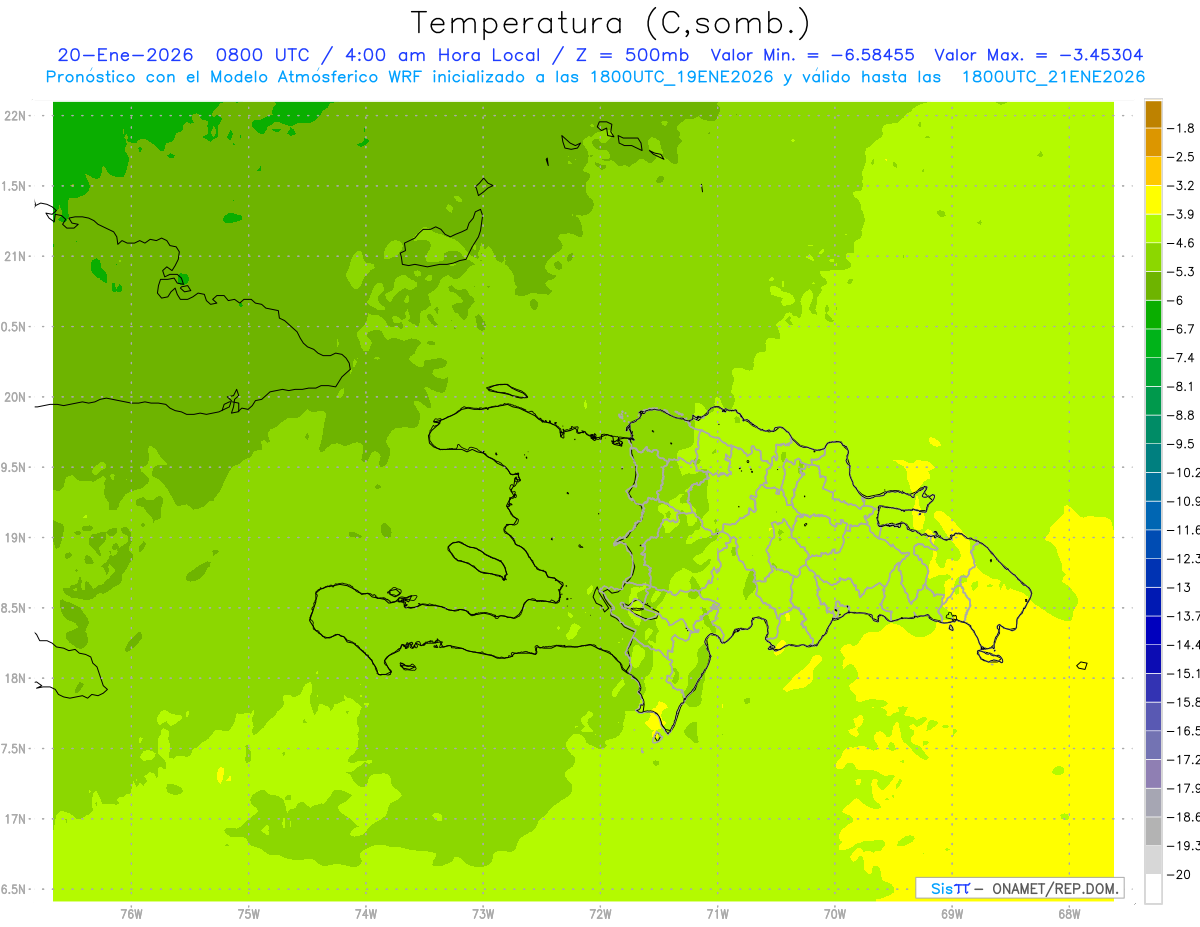Click the blue legend swatch between -11.6 and -12.3
This screenshot has width=1200, height=927.
tap(1153, 544)
